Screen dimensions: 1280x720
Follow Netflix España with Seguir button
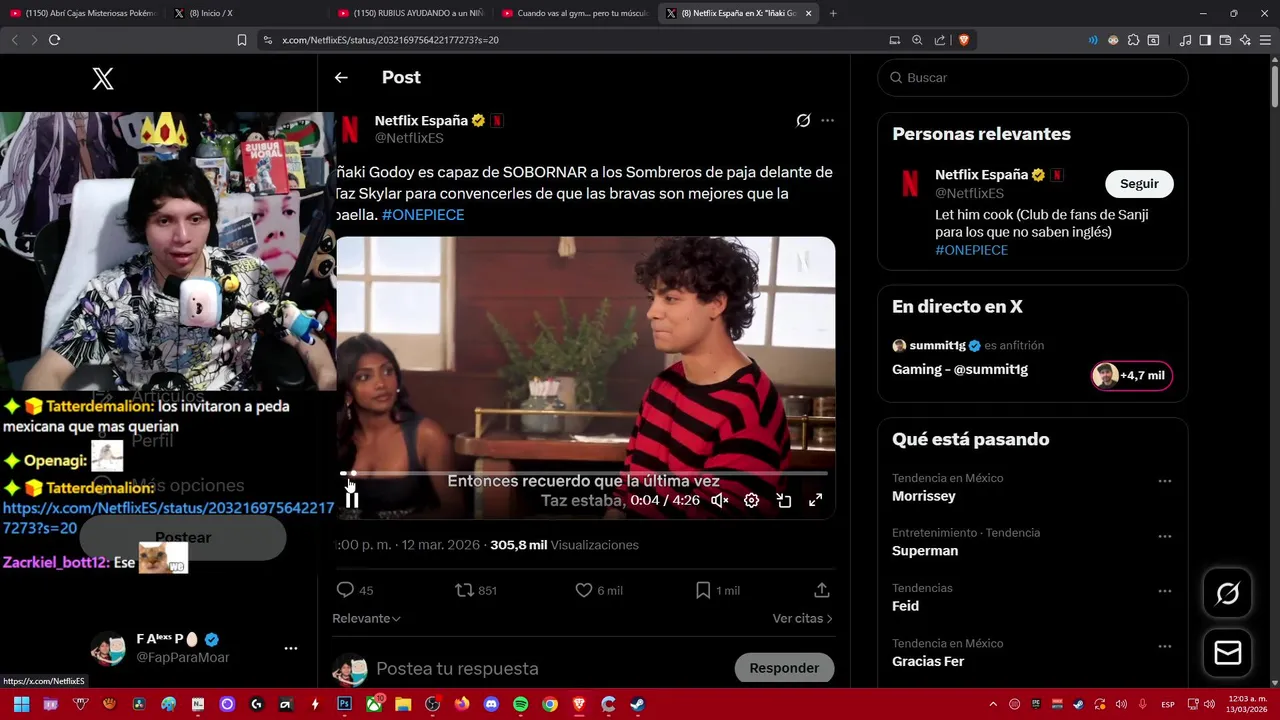1139,184
